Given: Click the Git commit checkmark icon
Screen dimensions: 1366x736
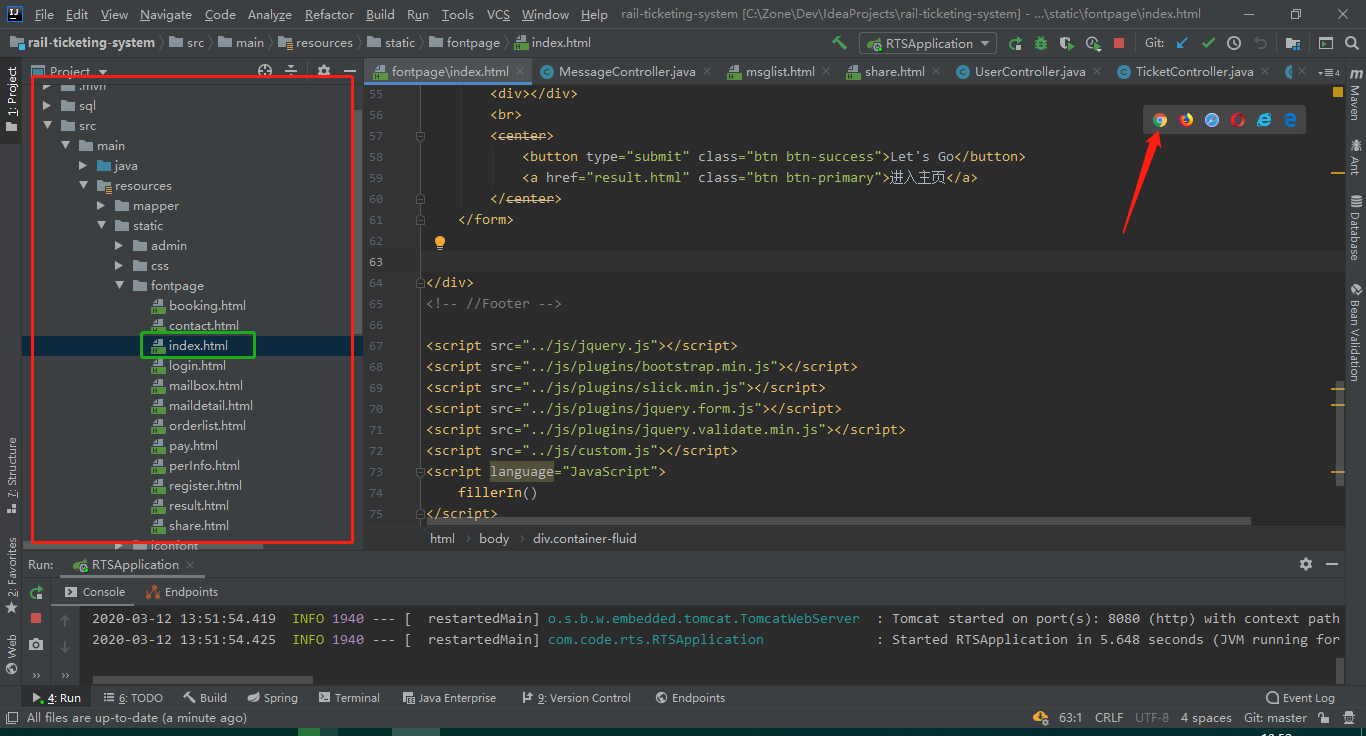Looking at the screenshot, I should [x=1208, y=43].
